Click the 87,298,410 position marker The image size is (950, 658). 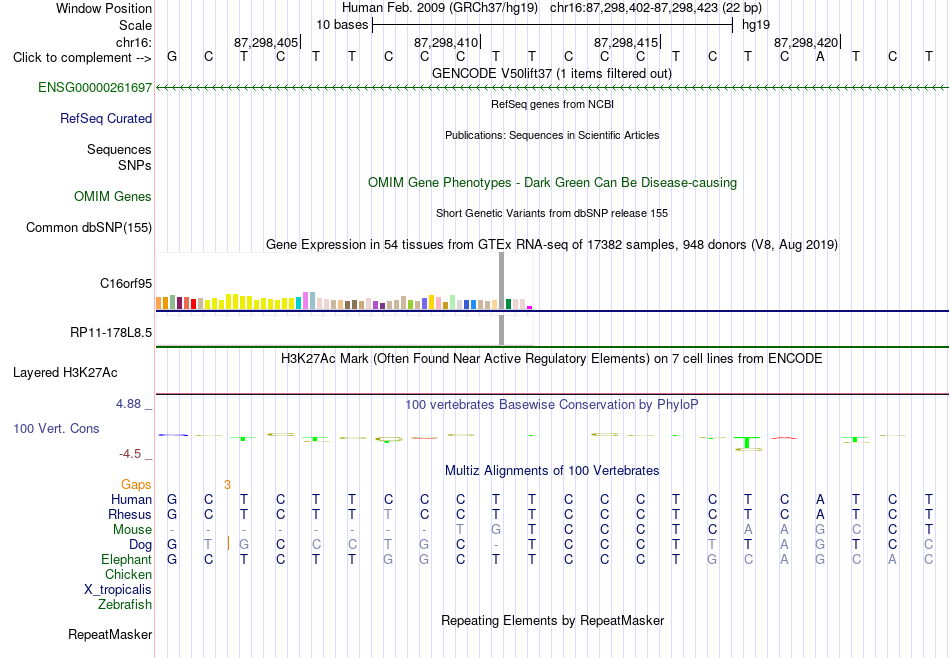(447, 42)
